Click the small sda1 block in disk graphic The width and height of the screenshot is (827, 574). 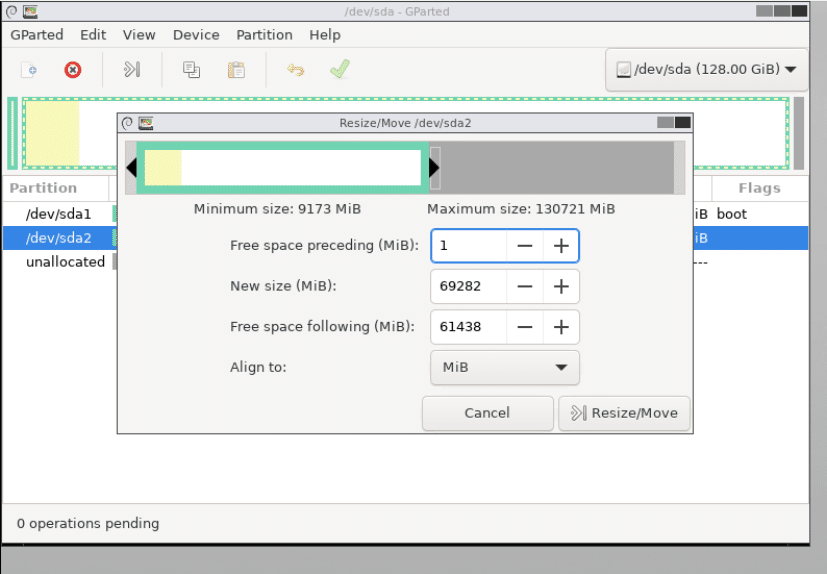13,133
